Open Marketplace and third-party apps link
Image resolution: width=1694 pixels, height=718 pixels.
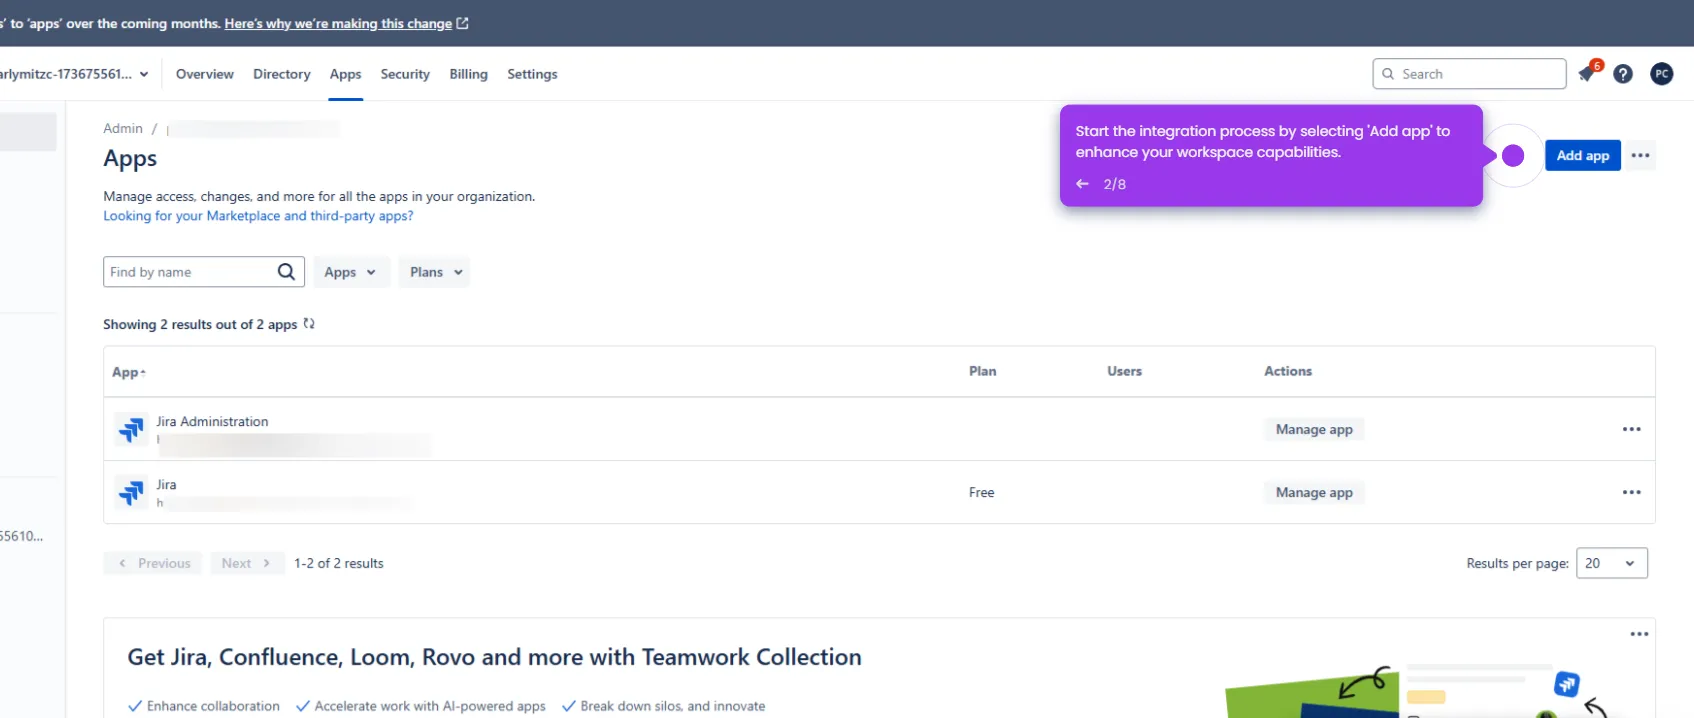pyautogui.click(x=258, y=216)
